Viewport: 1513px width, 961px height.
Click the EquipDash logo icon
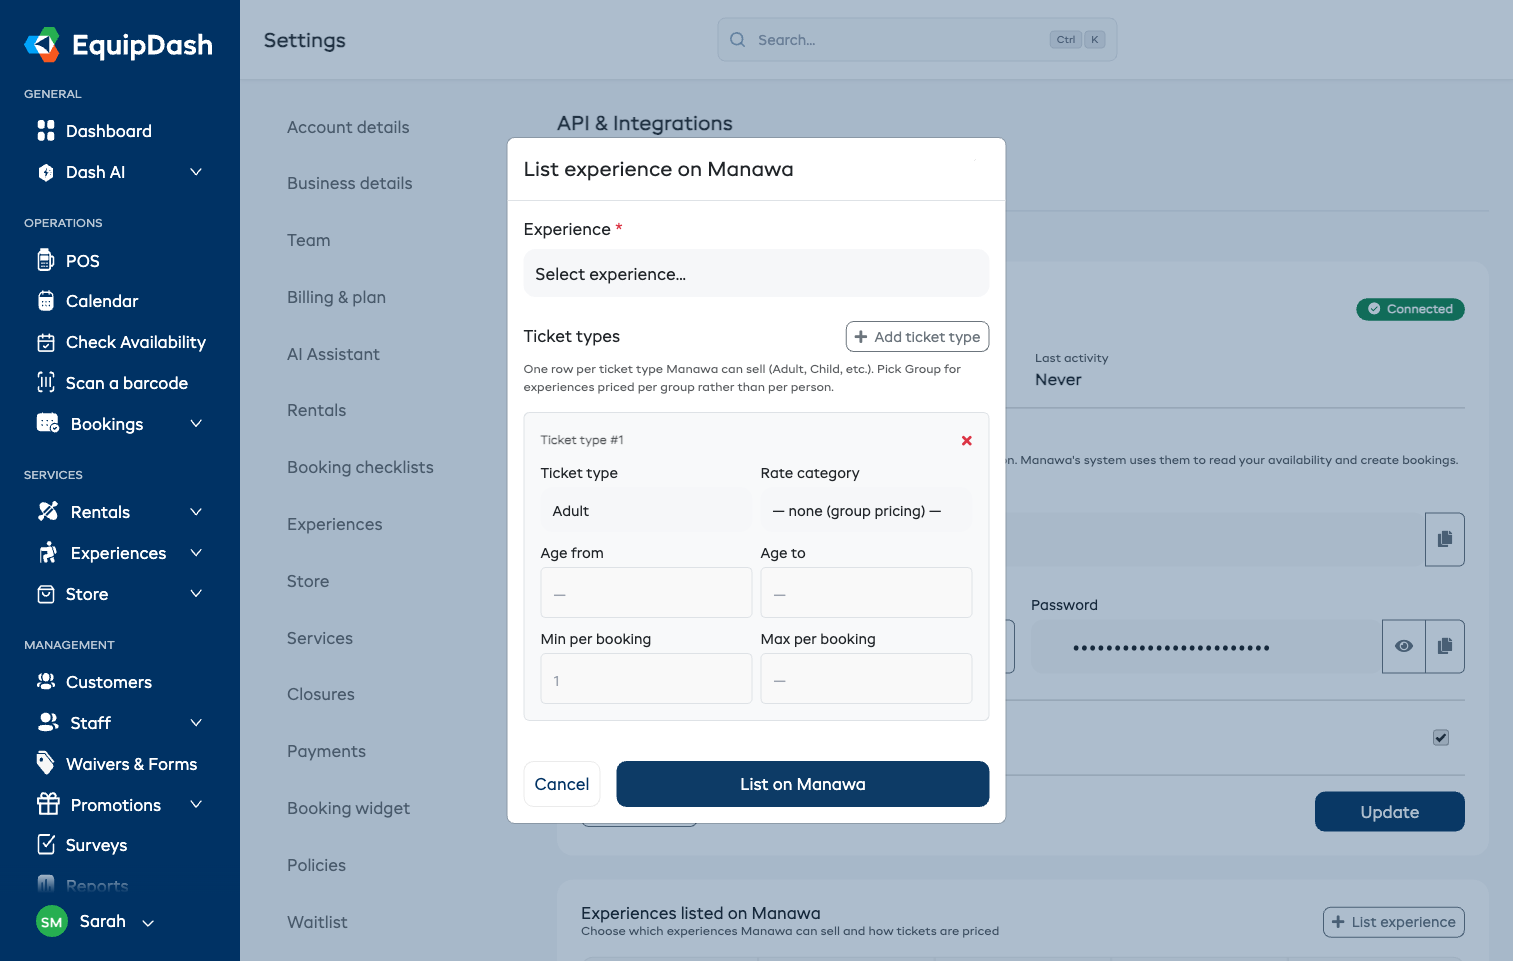[x=42, y=44]
